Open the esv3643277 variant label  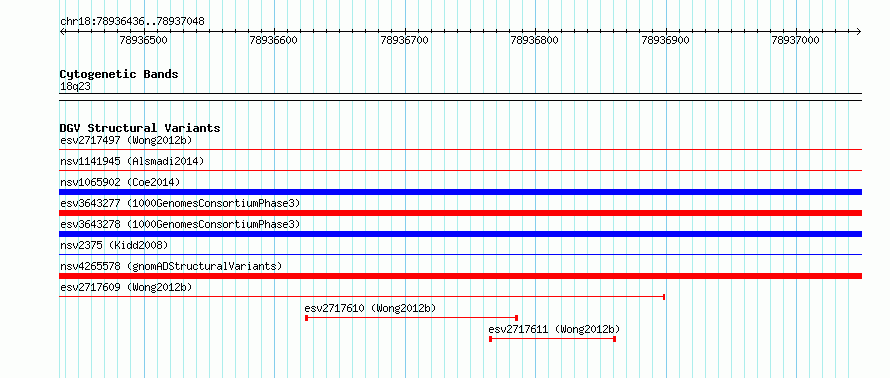[x=180, y=203]
